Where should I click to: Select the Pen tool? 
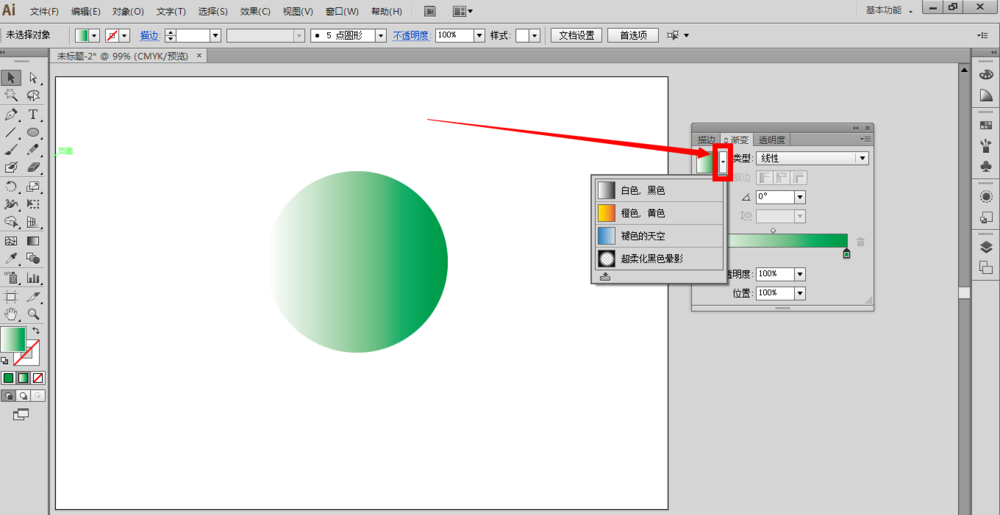11,115
